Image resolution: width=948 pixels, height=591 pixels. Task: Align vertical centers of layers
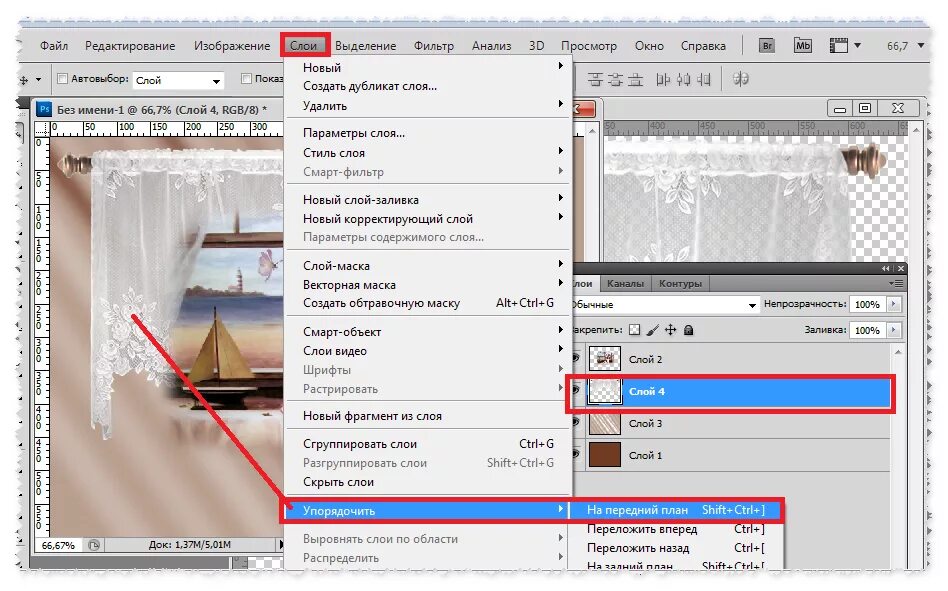[x=615, y=79]
